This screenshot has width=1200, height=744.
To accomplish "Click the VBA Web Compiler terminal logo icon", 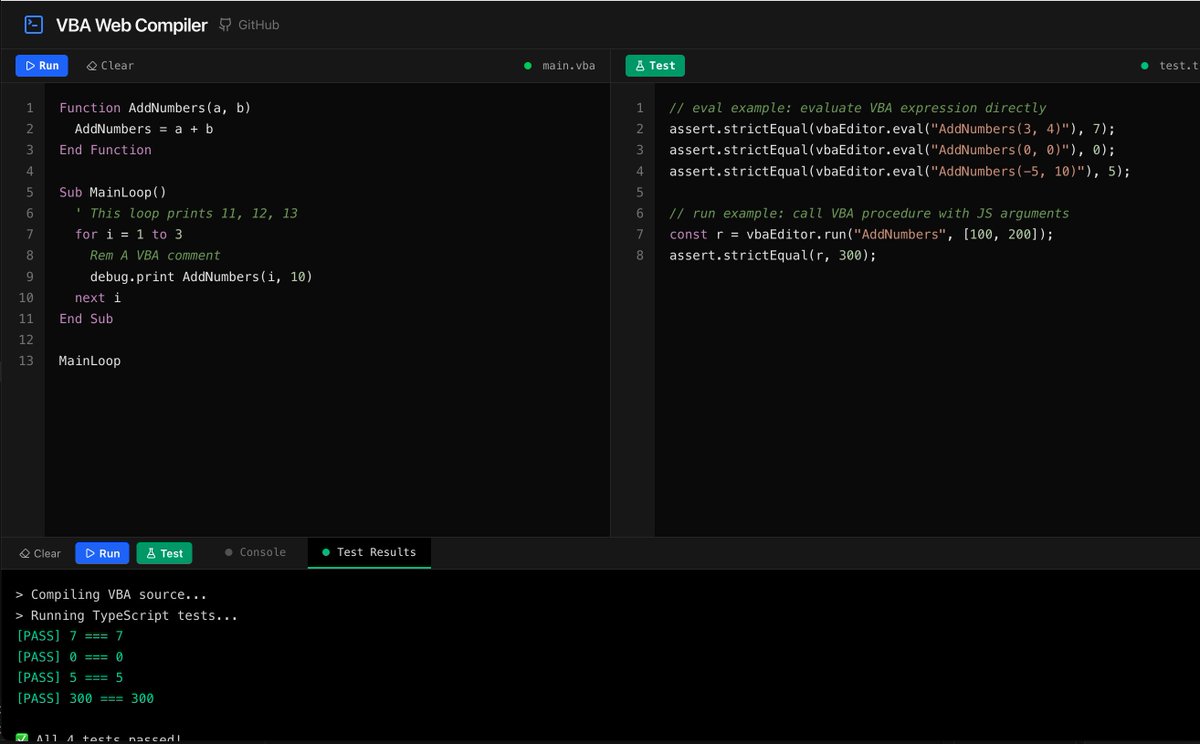I will [x=34, y=25].
